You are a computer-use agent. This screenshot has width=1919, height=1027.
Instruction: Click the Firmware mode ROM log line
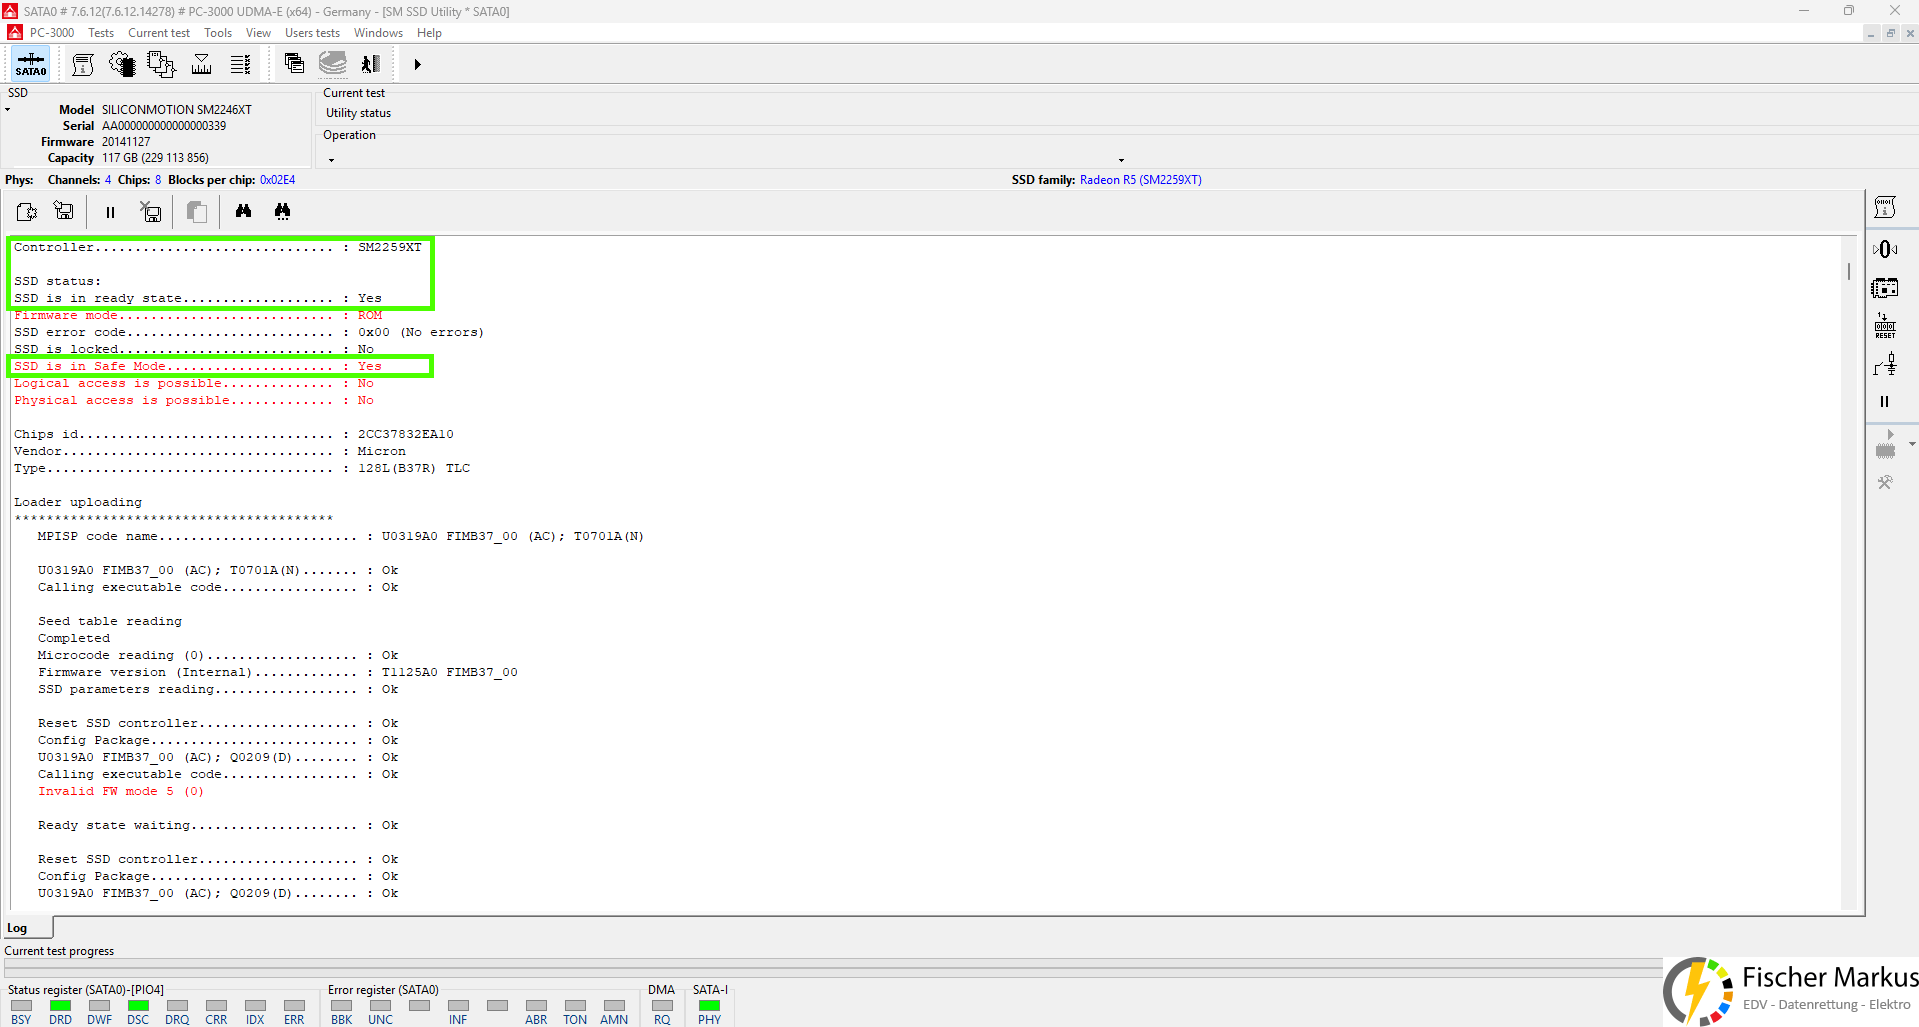[x=198, y=316]
